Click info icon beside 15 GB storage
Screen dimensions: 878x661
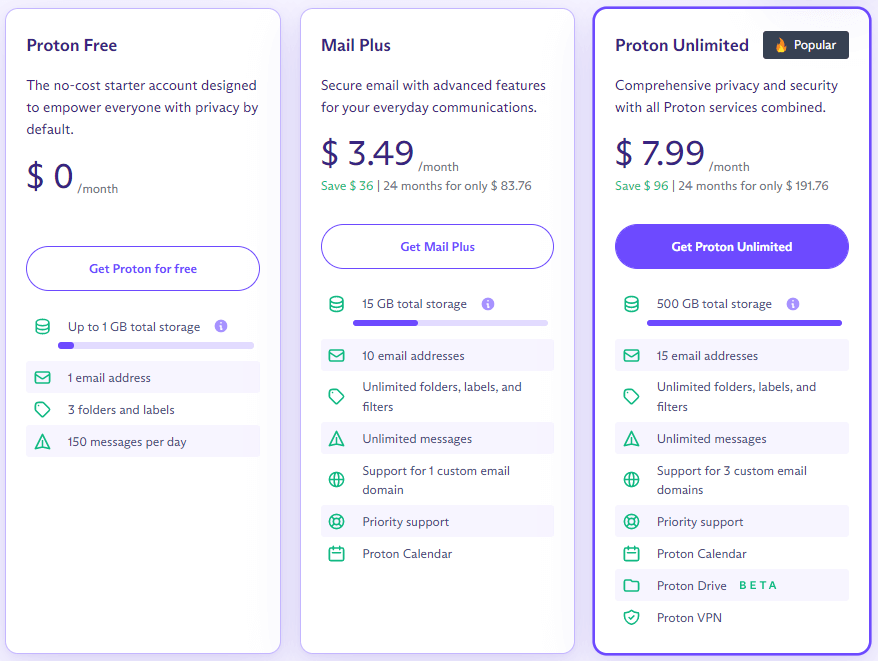pyautogui.click(x=488, y=304)
